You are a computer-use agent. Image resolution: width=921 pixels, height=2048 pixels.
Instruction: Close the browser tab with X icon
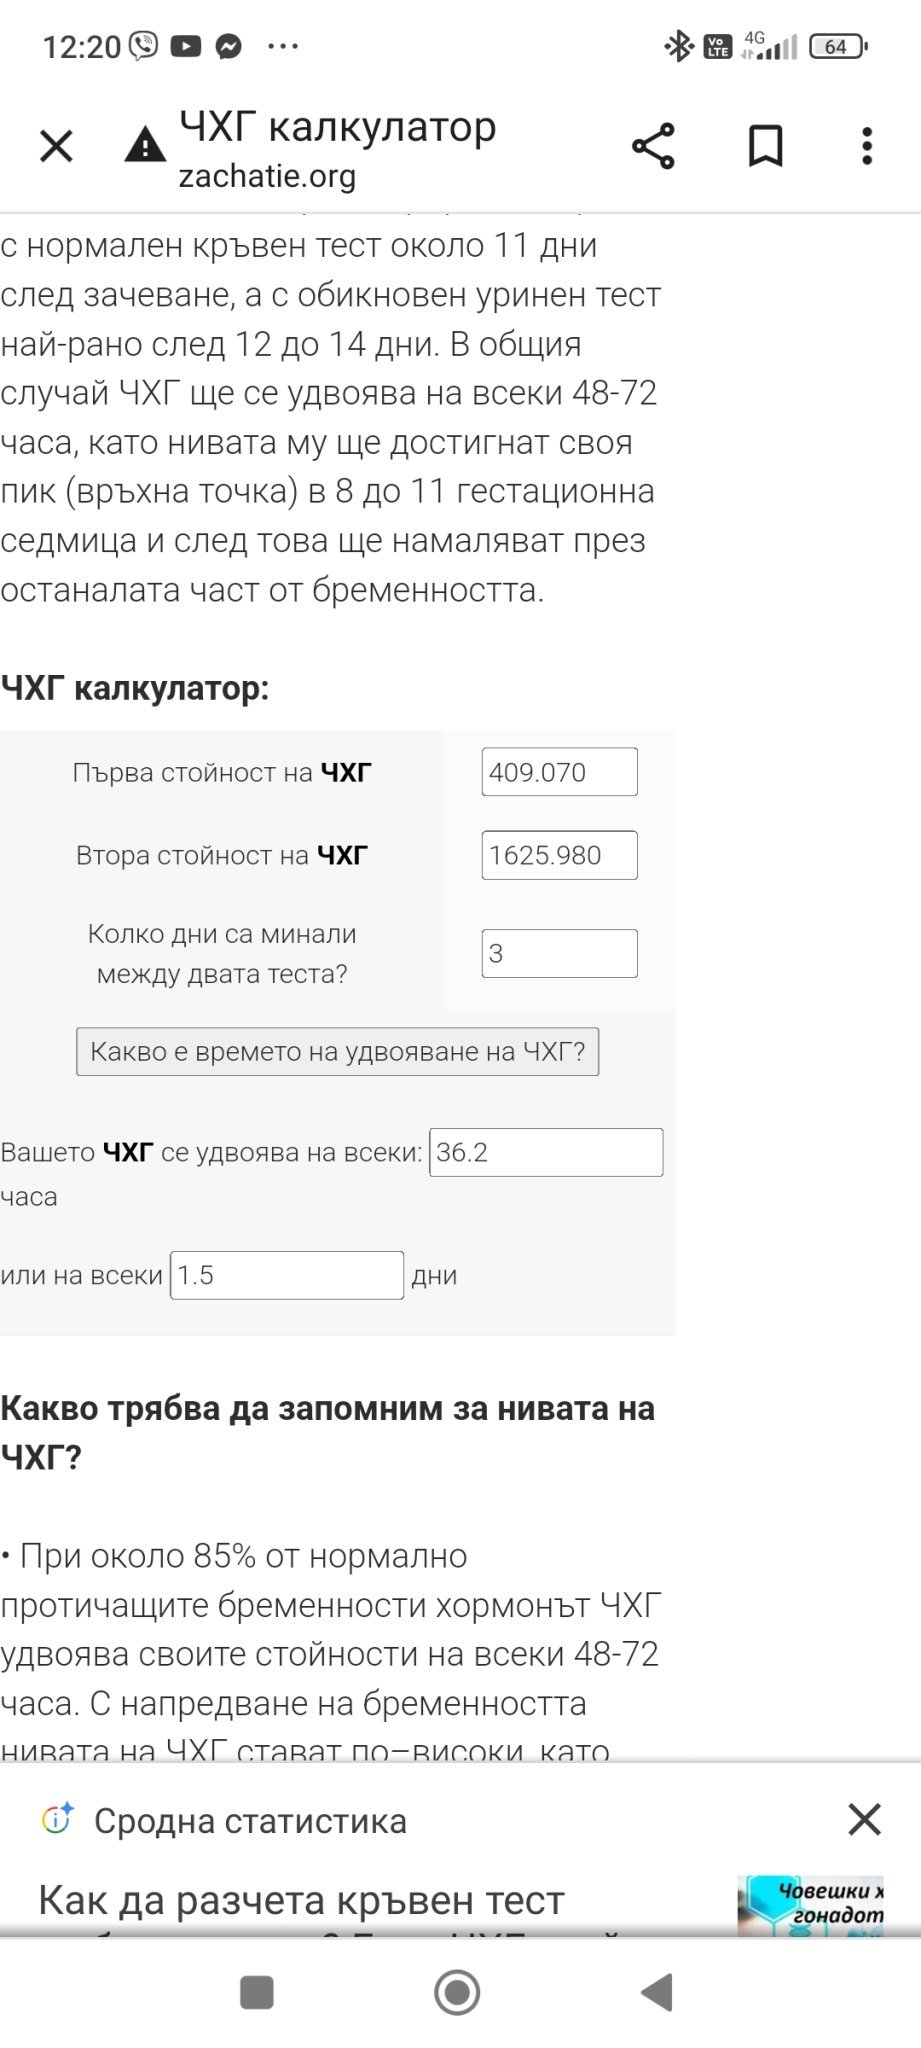[56, 146]
